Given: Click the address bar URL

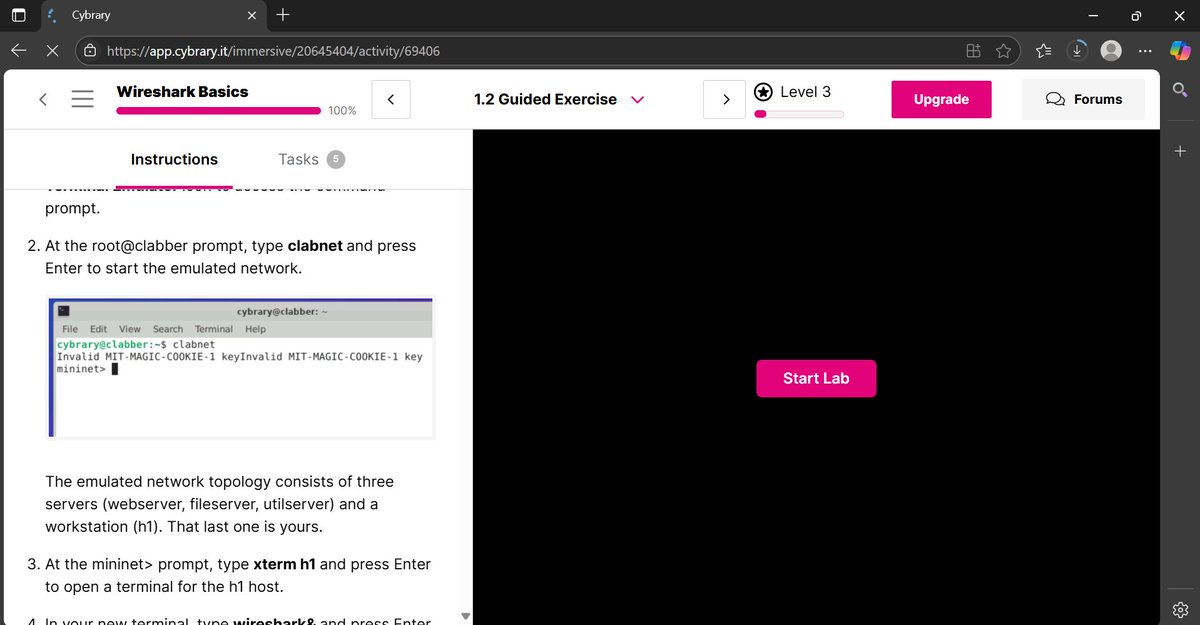Looking at the screenshot, I should [x=273, y=51].
